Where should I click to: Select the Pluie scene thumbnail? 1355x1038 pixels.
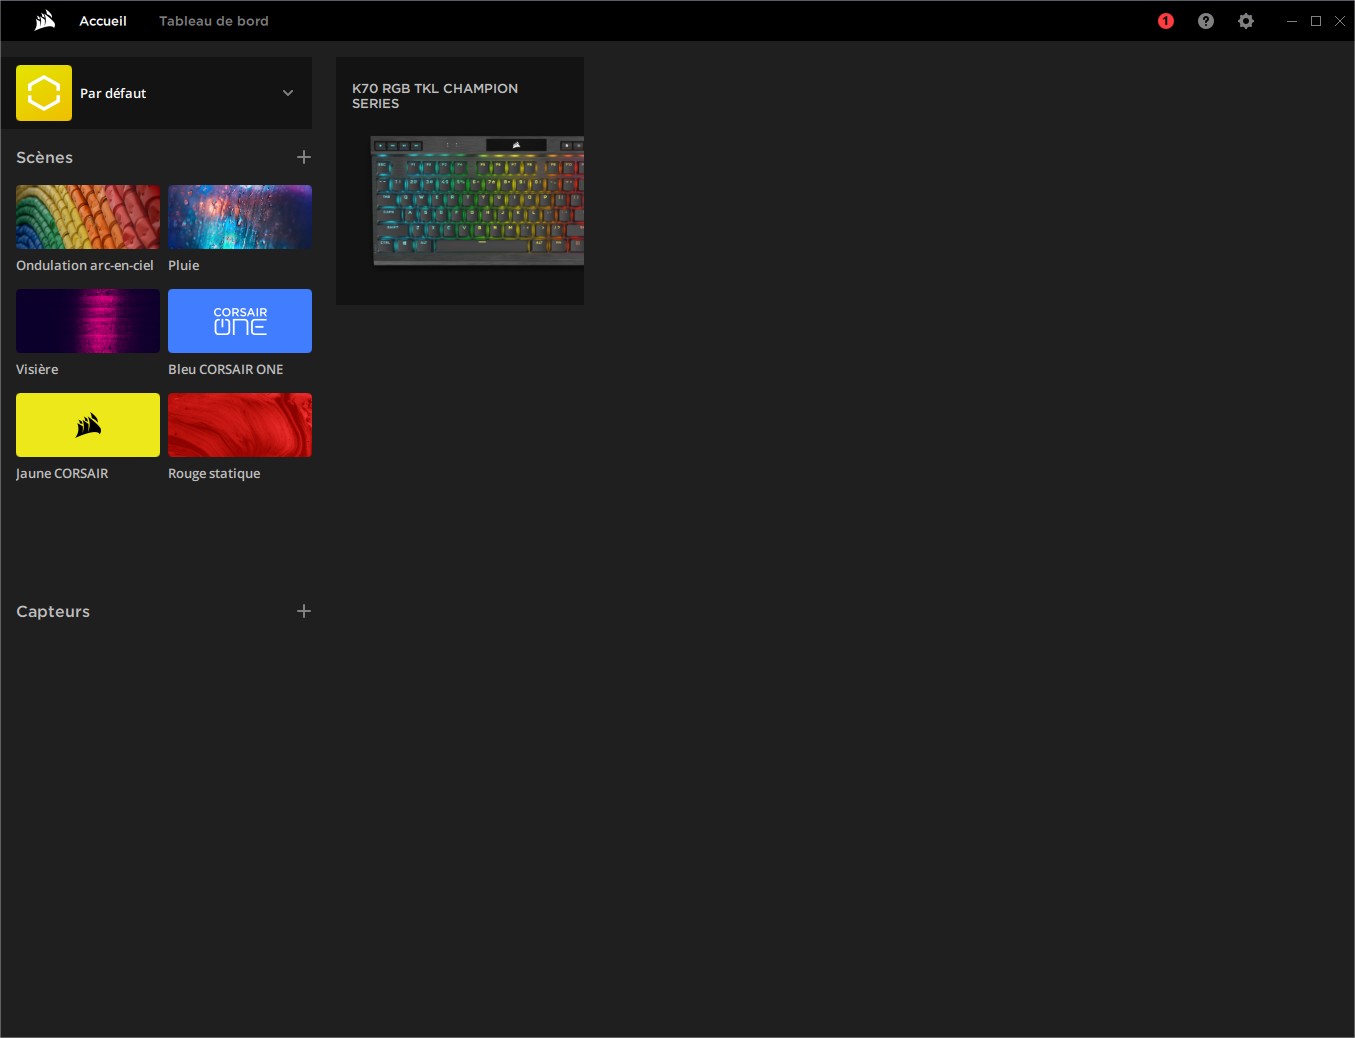240,217
